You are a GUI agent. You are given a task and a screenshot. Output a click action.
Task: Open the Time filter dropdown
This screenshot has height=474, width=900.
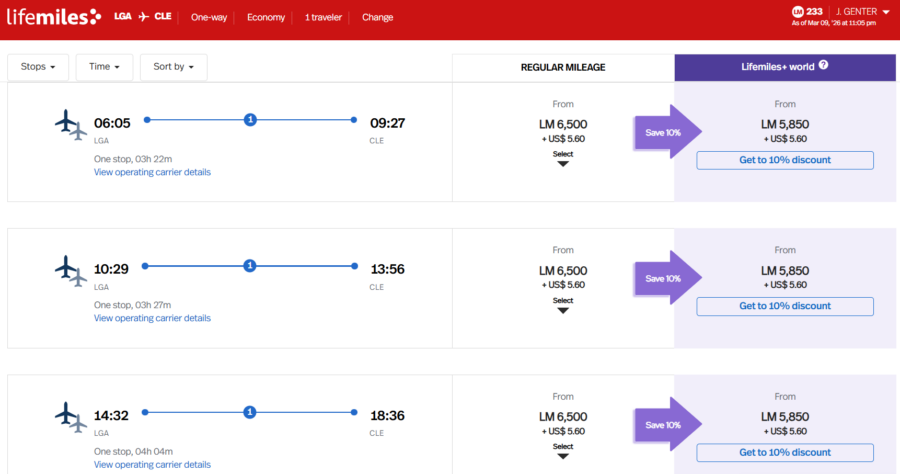tap(104, 67)
